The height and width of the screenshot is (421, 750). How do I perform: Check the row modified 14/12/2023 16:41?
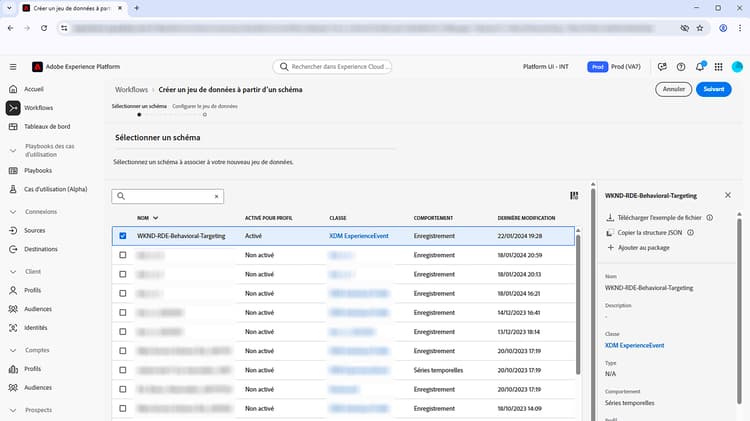coord(123,312)
